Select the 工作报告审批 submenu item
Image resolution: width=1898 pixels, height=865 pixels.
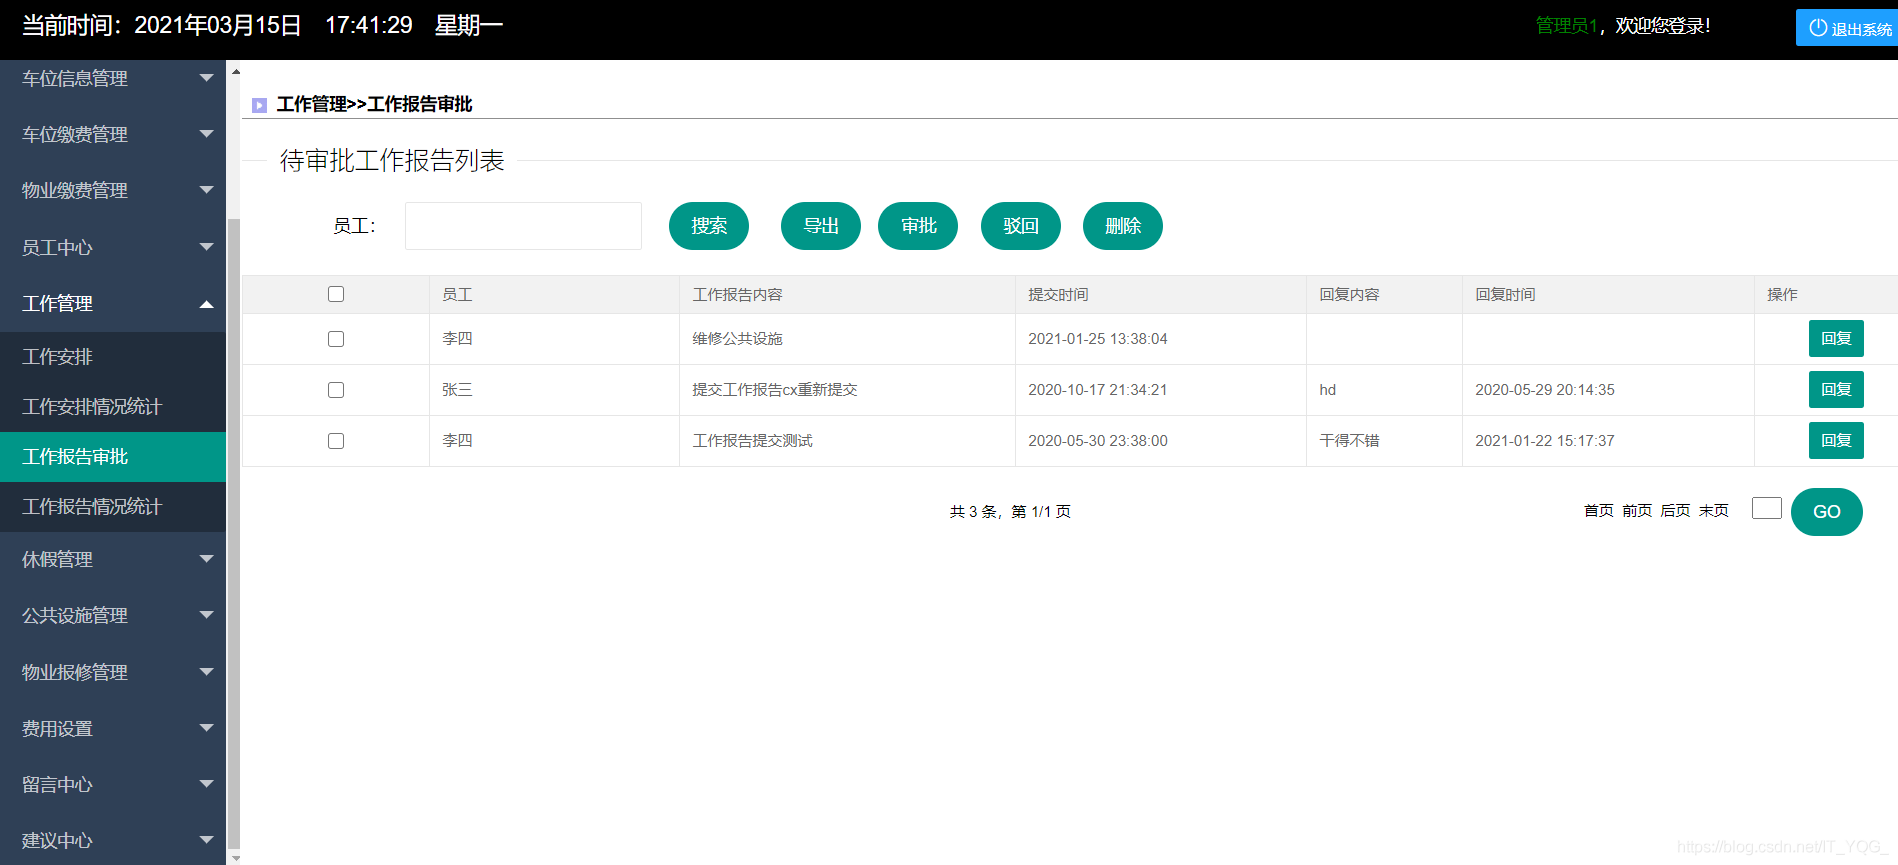(113, 457)
